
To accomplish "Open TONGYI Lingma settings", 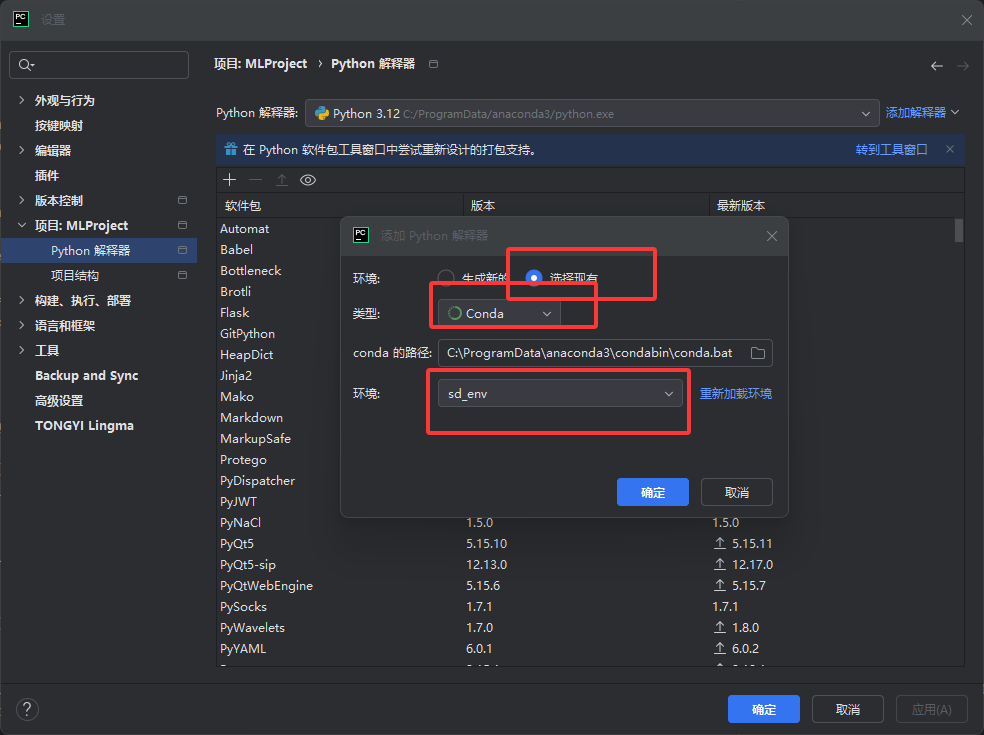I will (84, 426).
